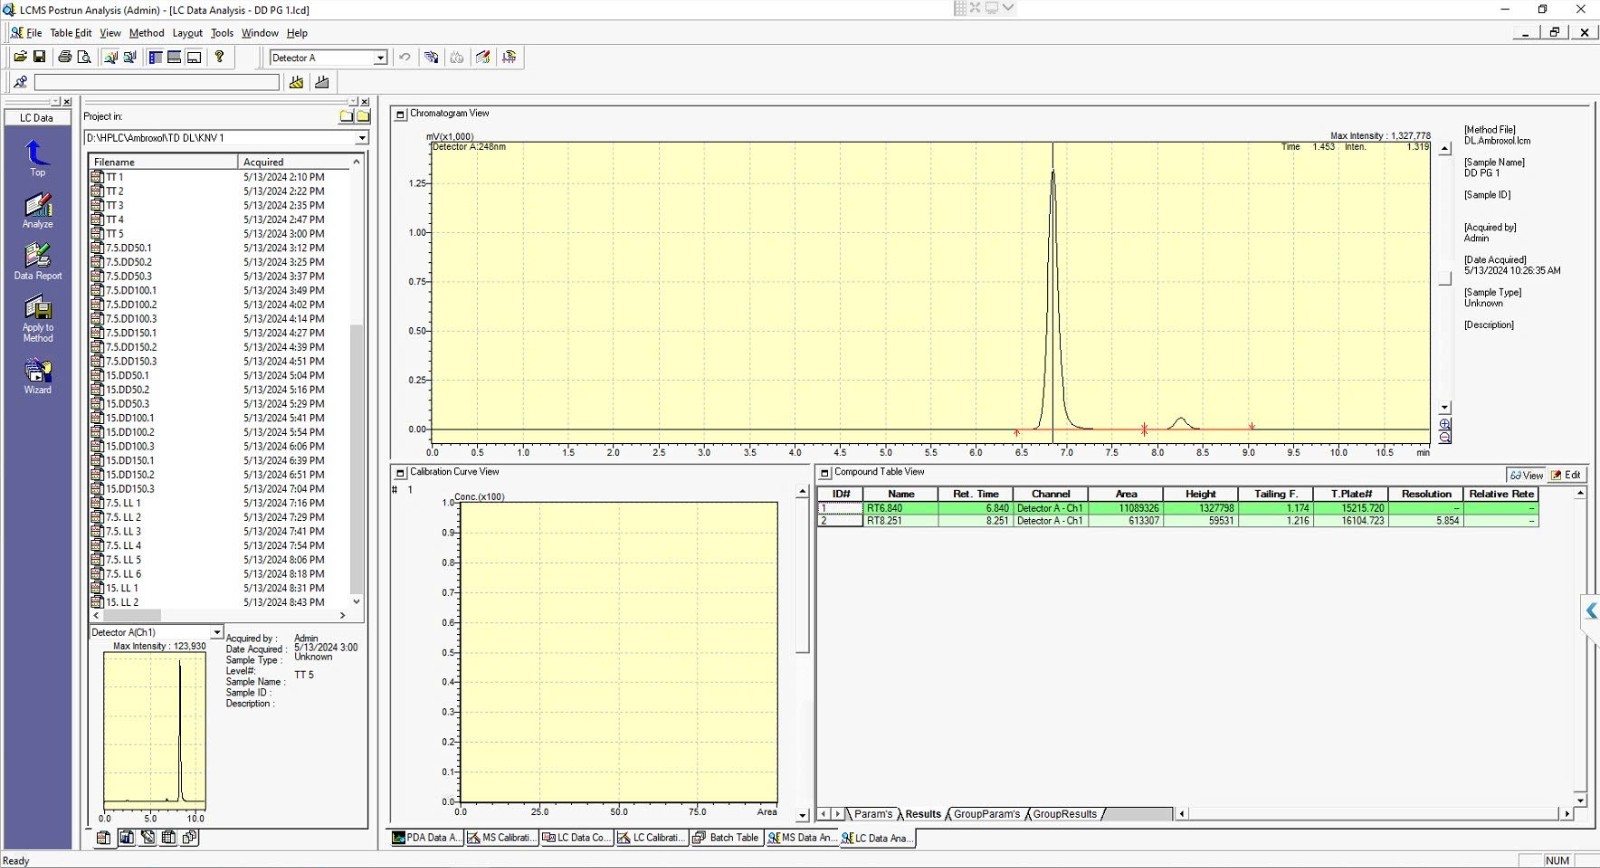Image resolution: width=1600 pixels, height=868 pixels.
Task: Select the RT6.840 compound row
Action: tap(1177, 508)
